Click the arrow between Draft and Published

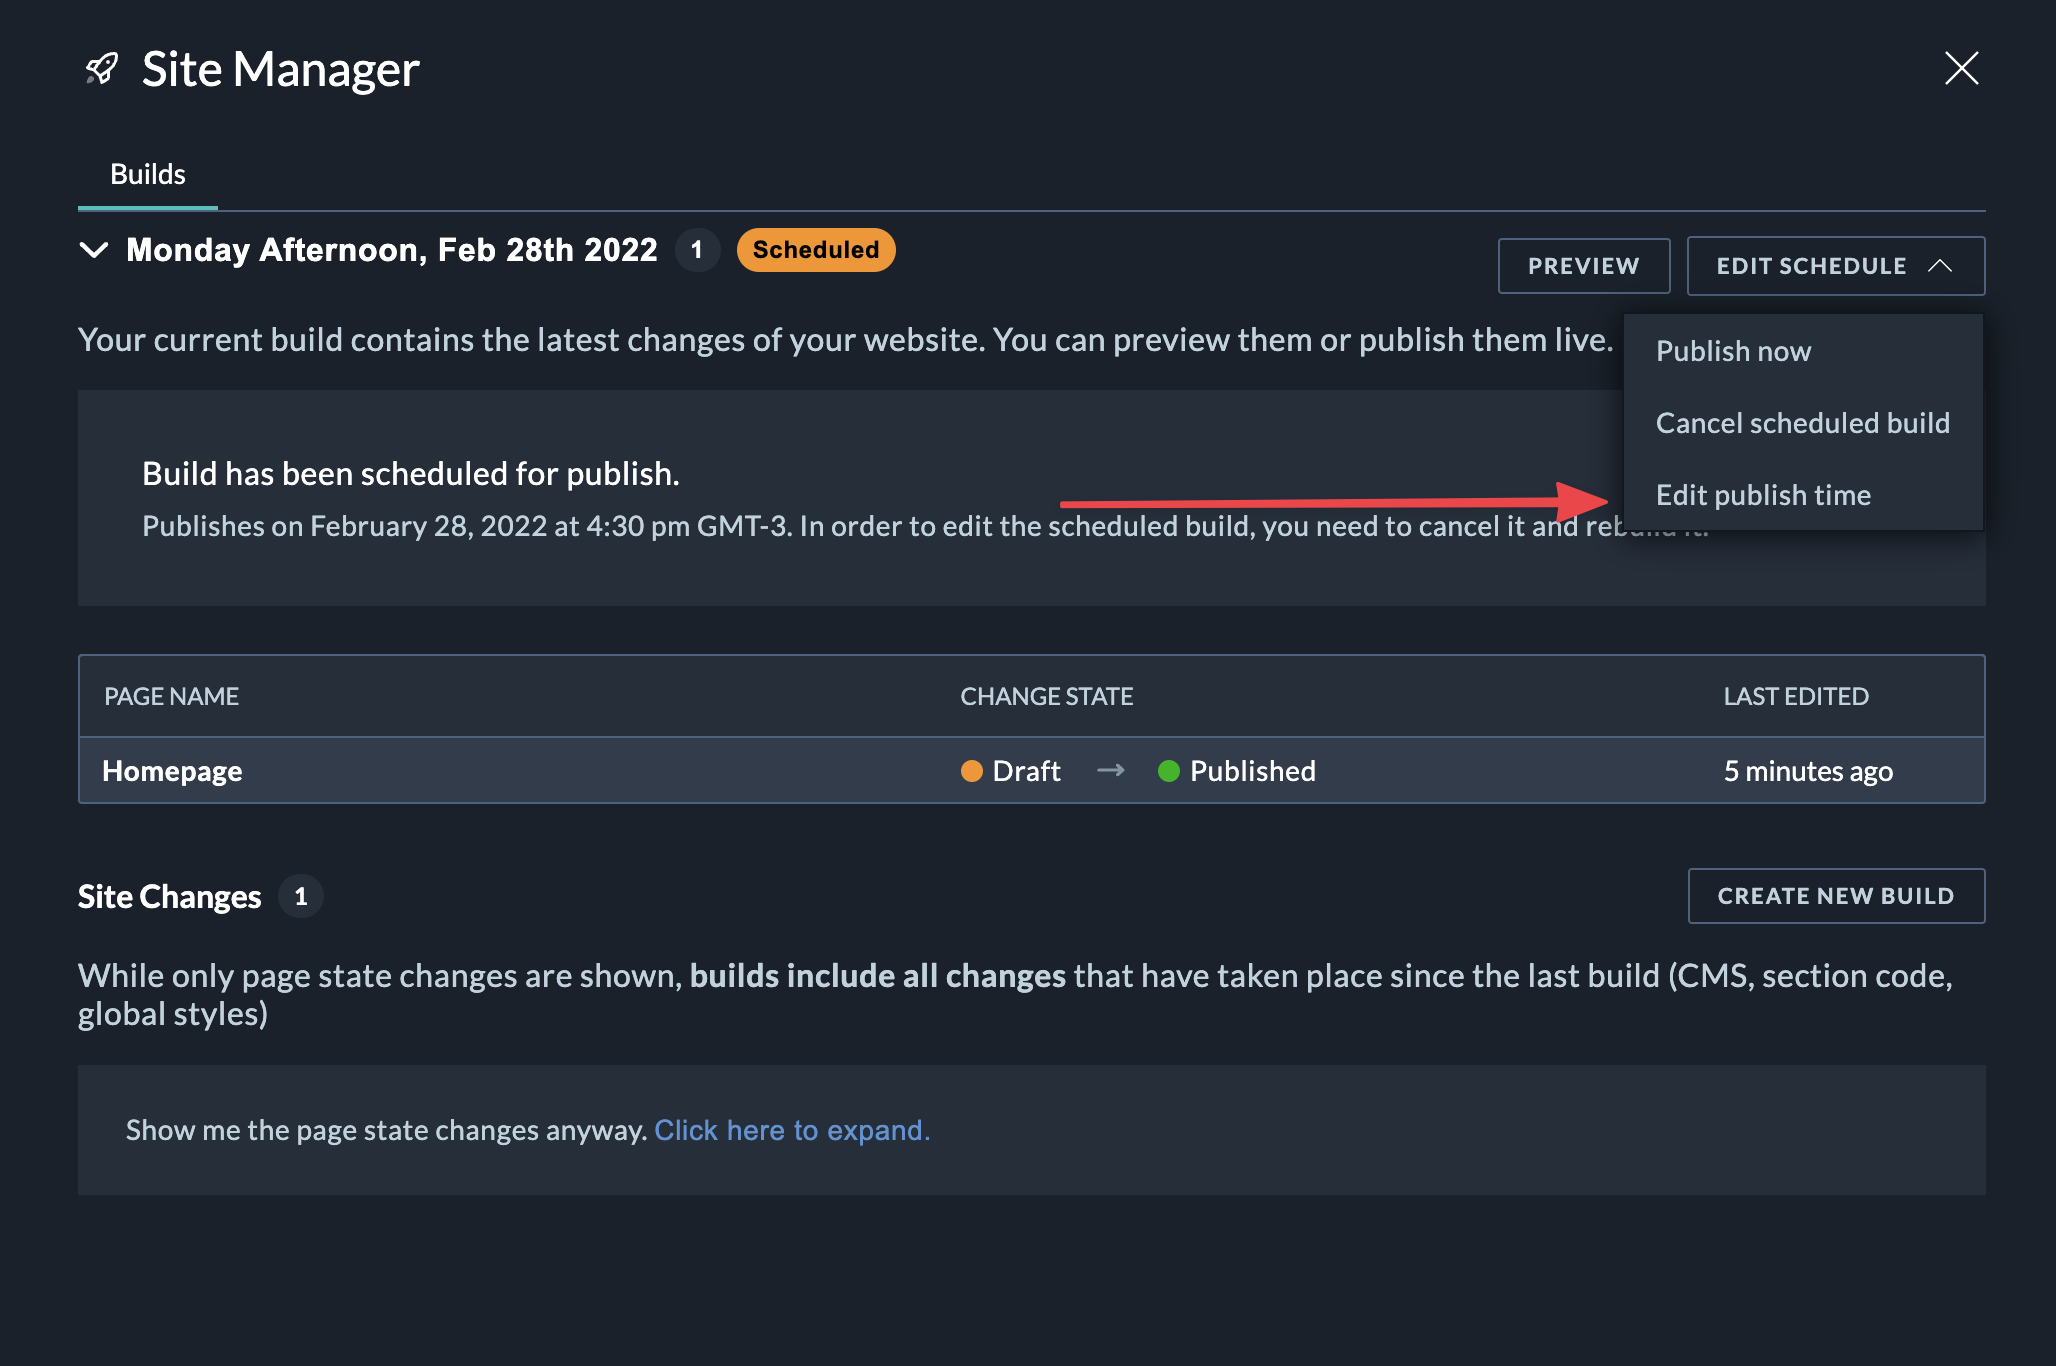[x=1110, y=771]
